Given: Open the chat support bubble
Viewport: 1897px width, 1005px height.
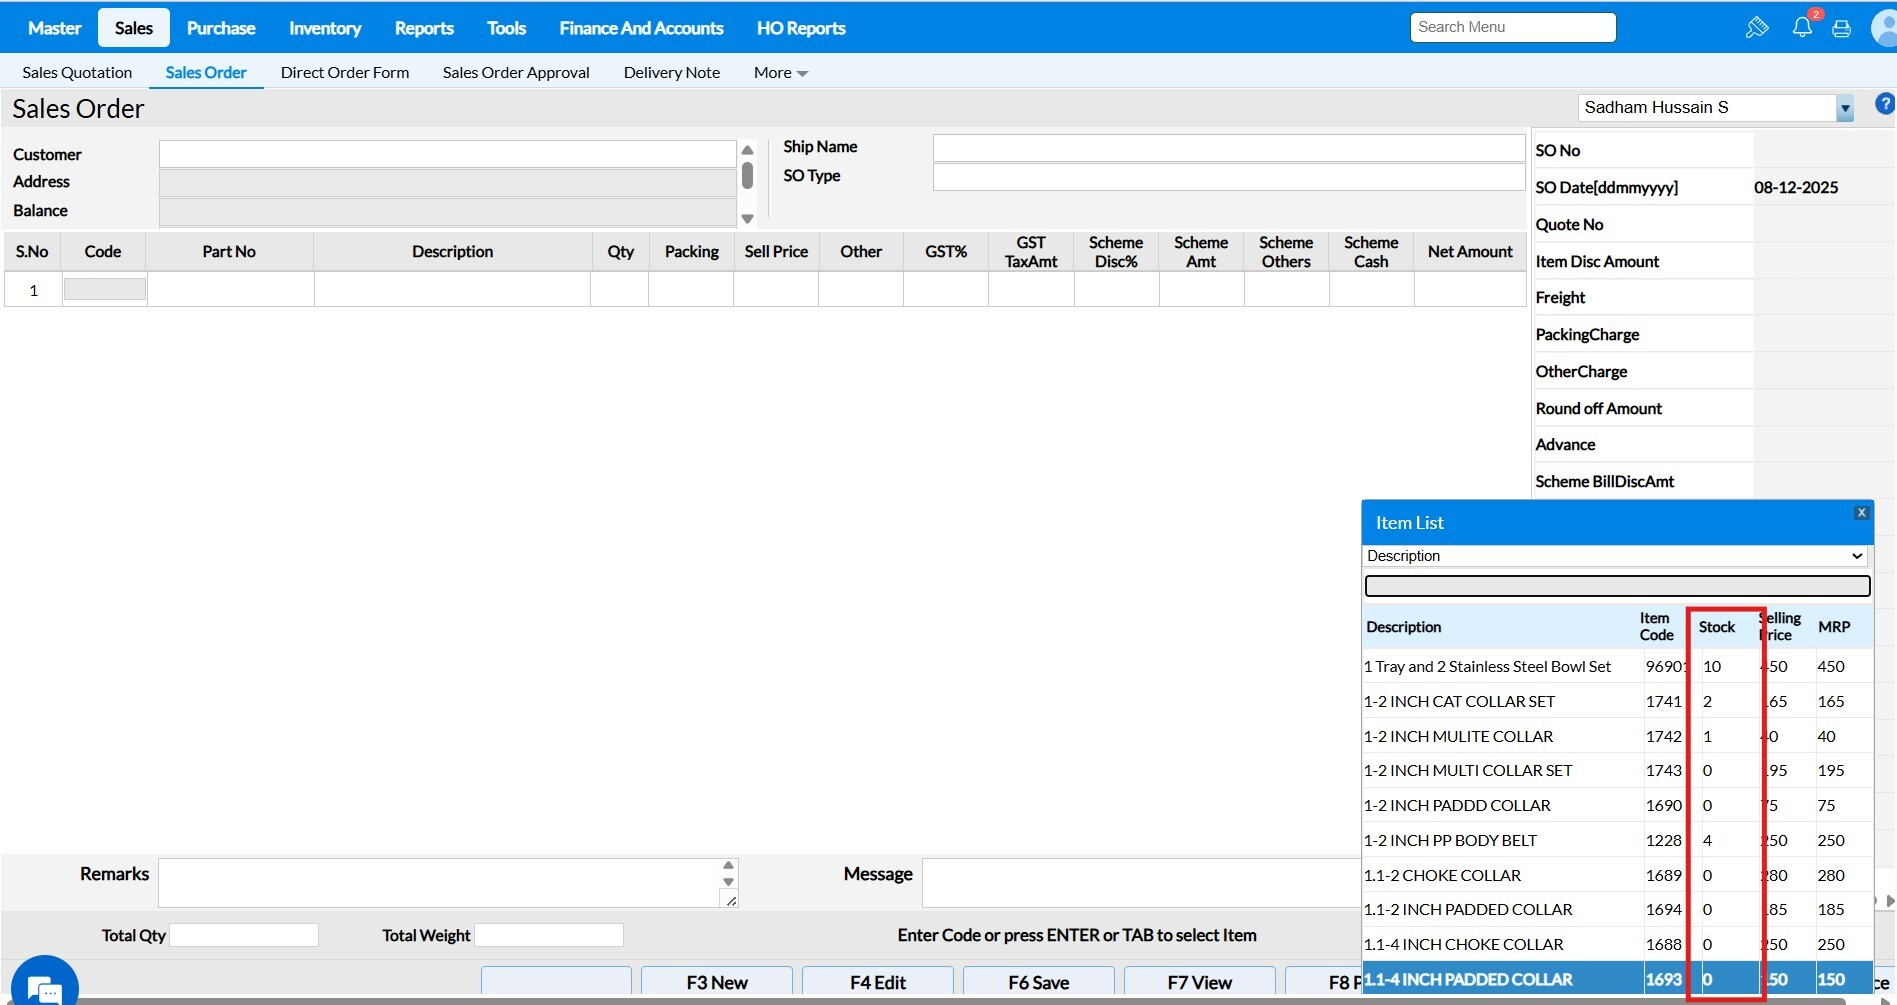Looking at the screenshot, I should pos(44,985).
